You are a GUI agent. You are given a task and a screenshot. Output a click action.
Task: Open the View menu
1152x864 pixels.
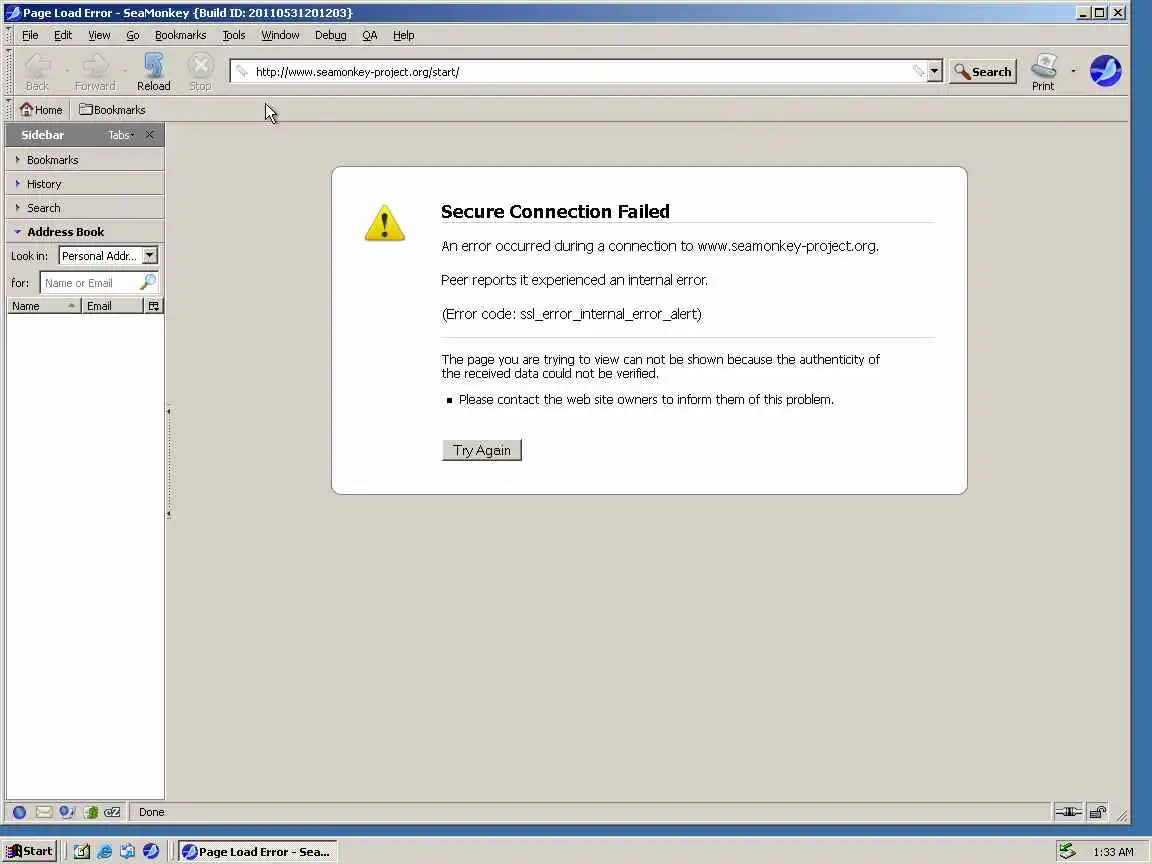tap(99, 35)
